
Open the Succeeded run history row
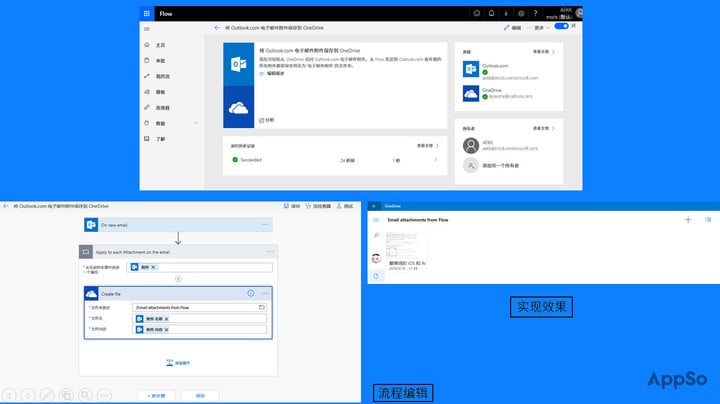point(334,160)
